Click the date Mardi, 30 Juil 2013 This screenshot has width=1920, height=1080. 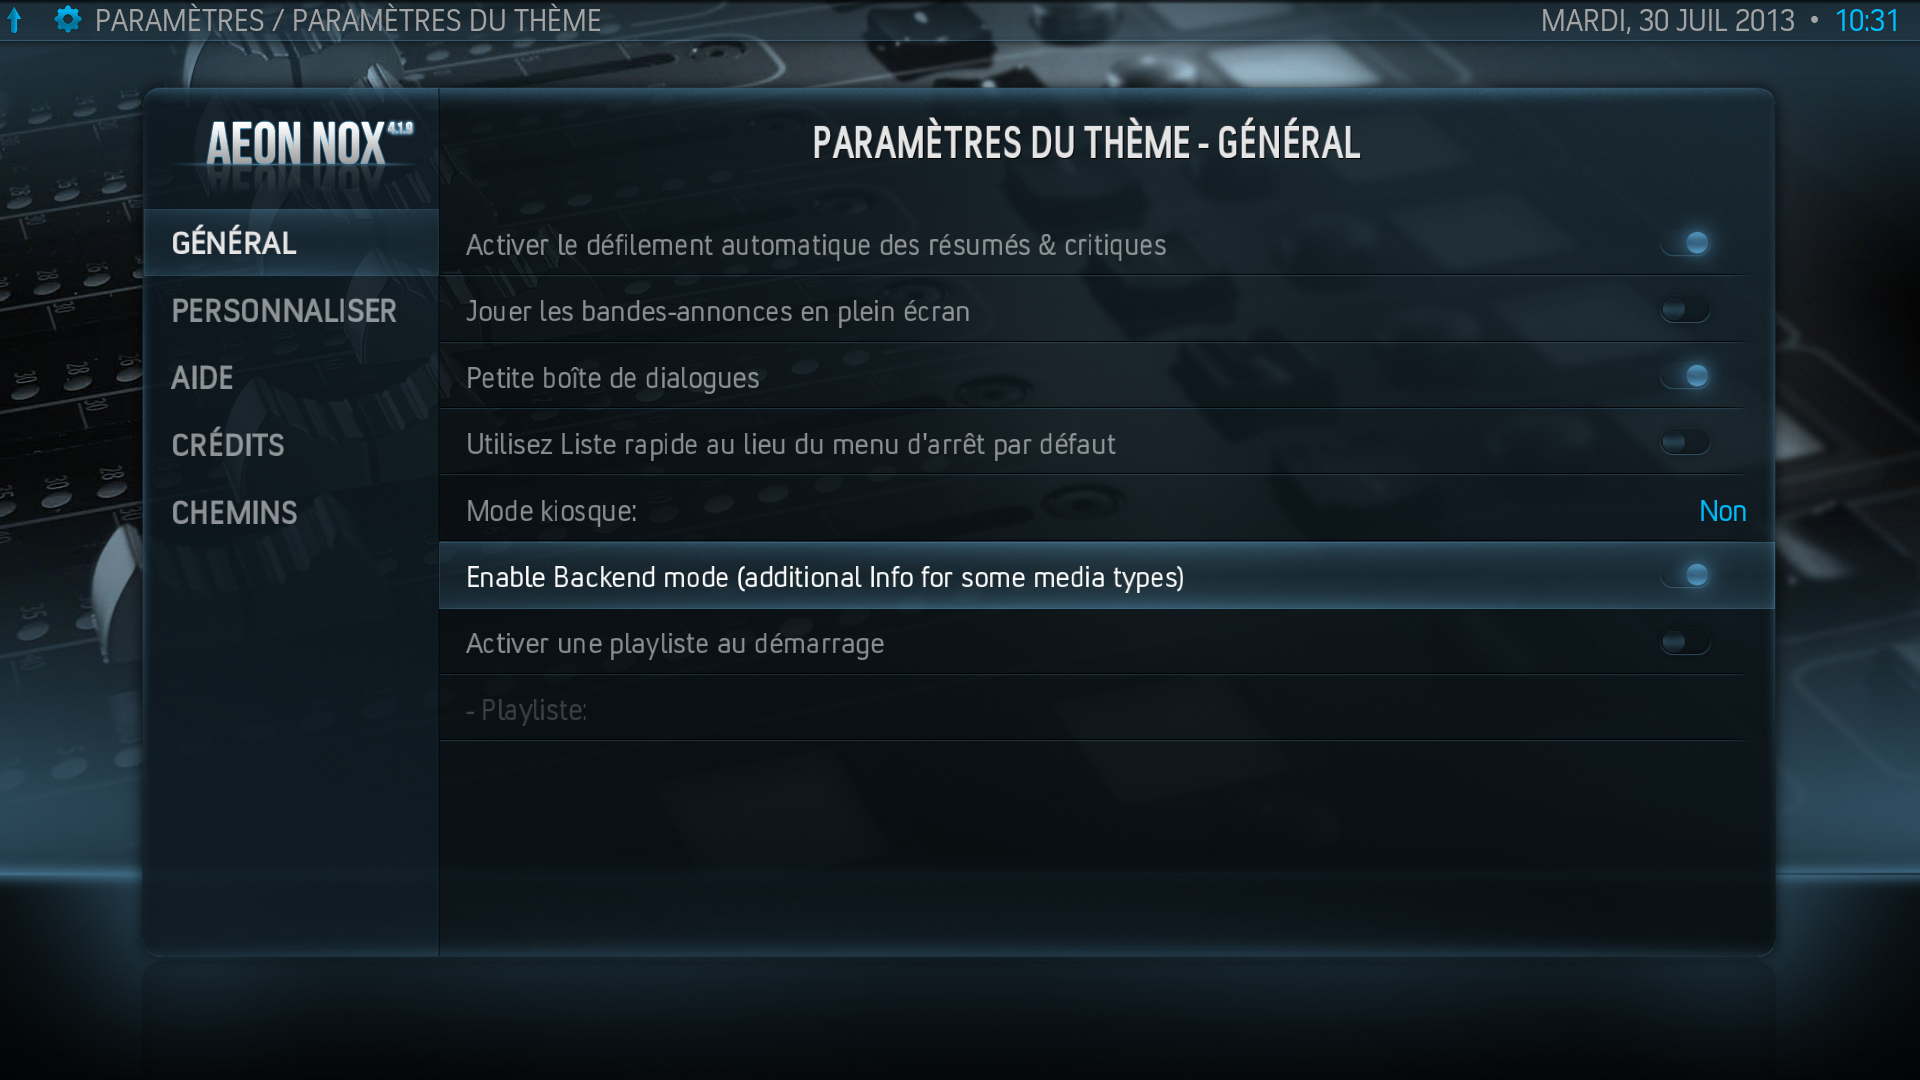1667,21
